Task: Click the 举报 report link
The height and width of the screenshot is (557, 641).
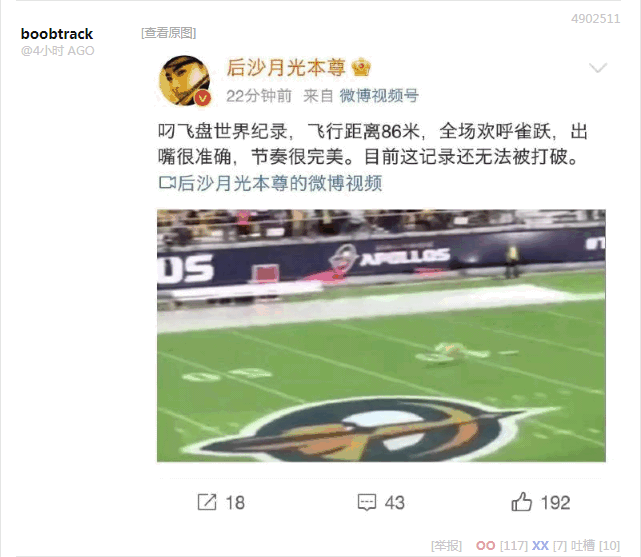Action: click(x=446, y=546)
